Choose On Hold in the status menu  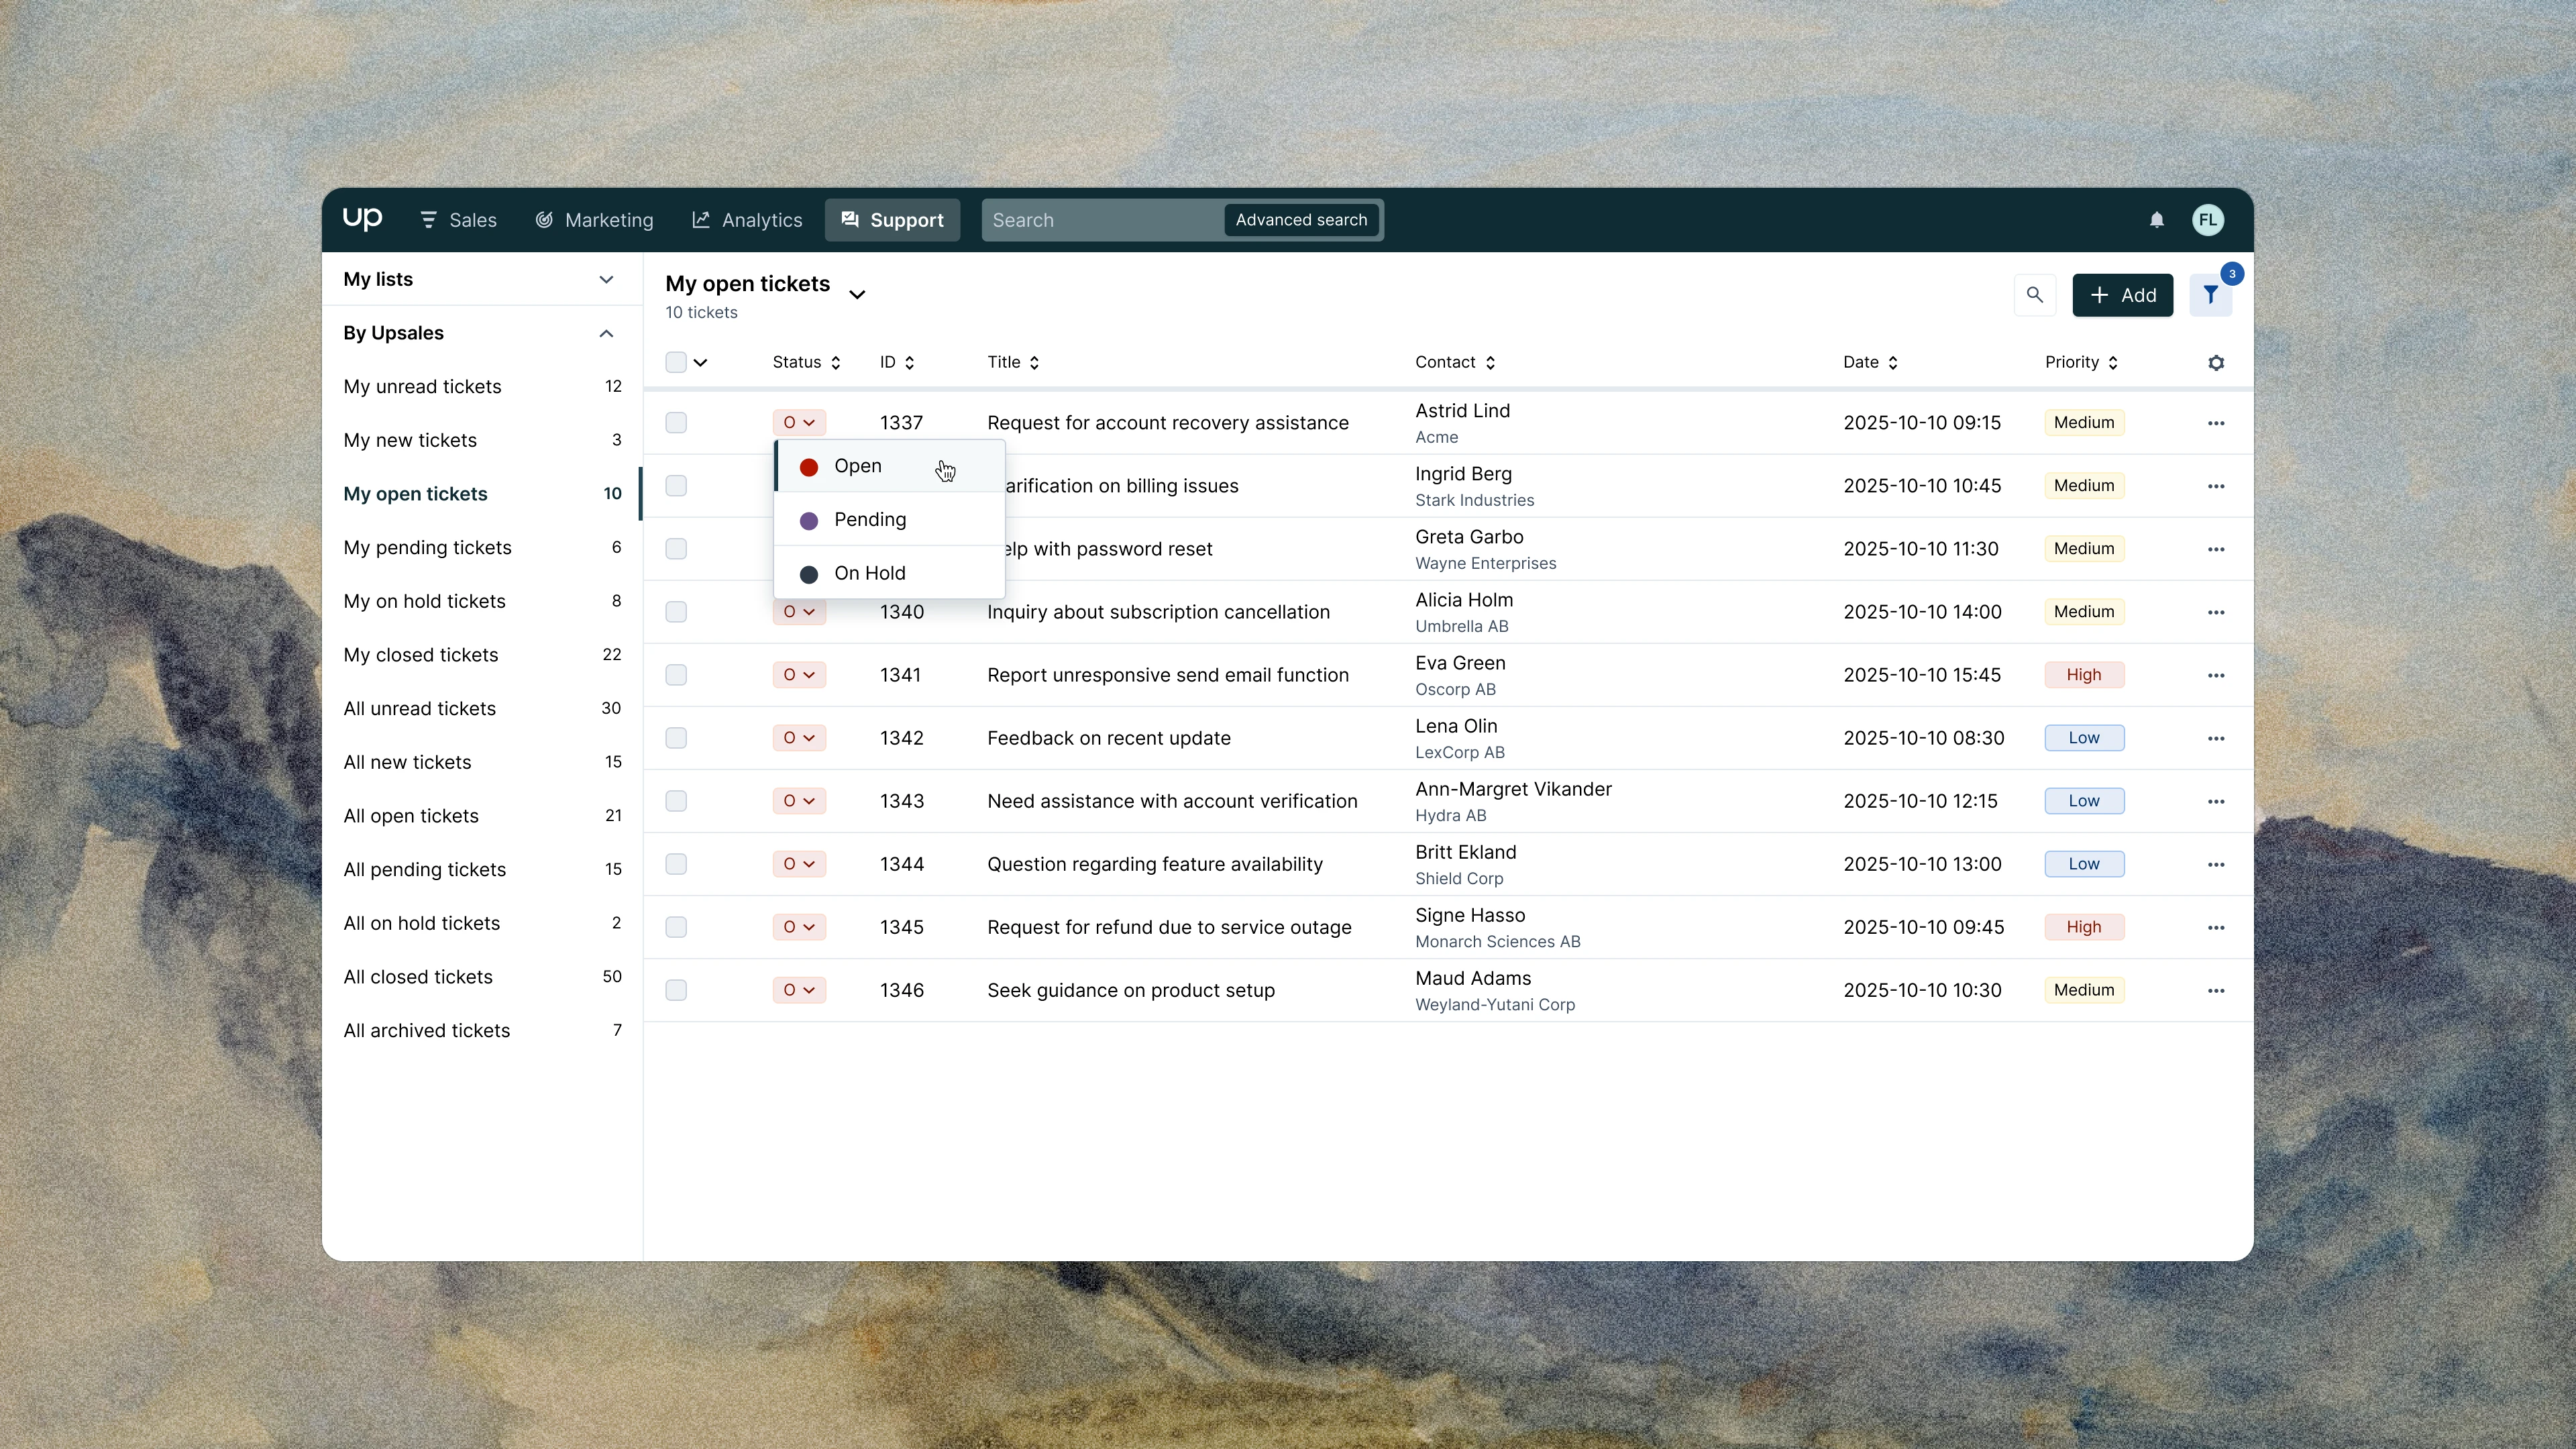coord(889,573)
